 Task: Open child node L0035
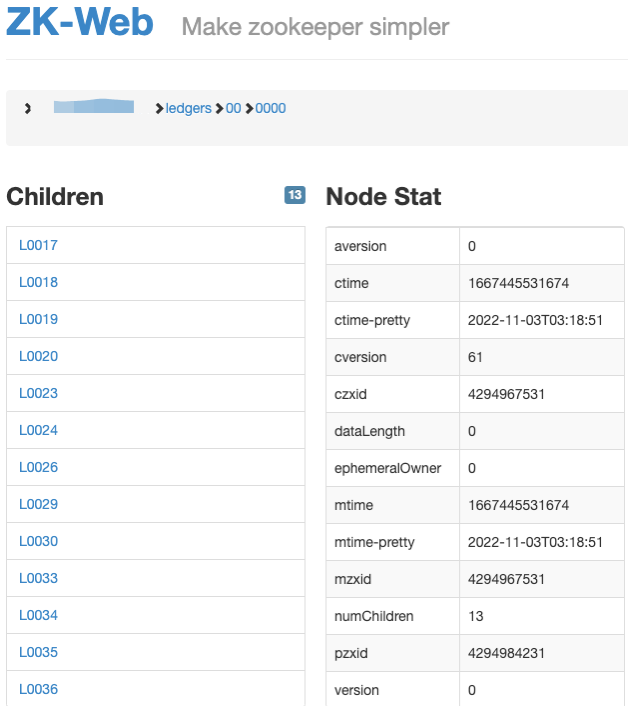pyautogui.click(x=39, y=652)
